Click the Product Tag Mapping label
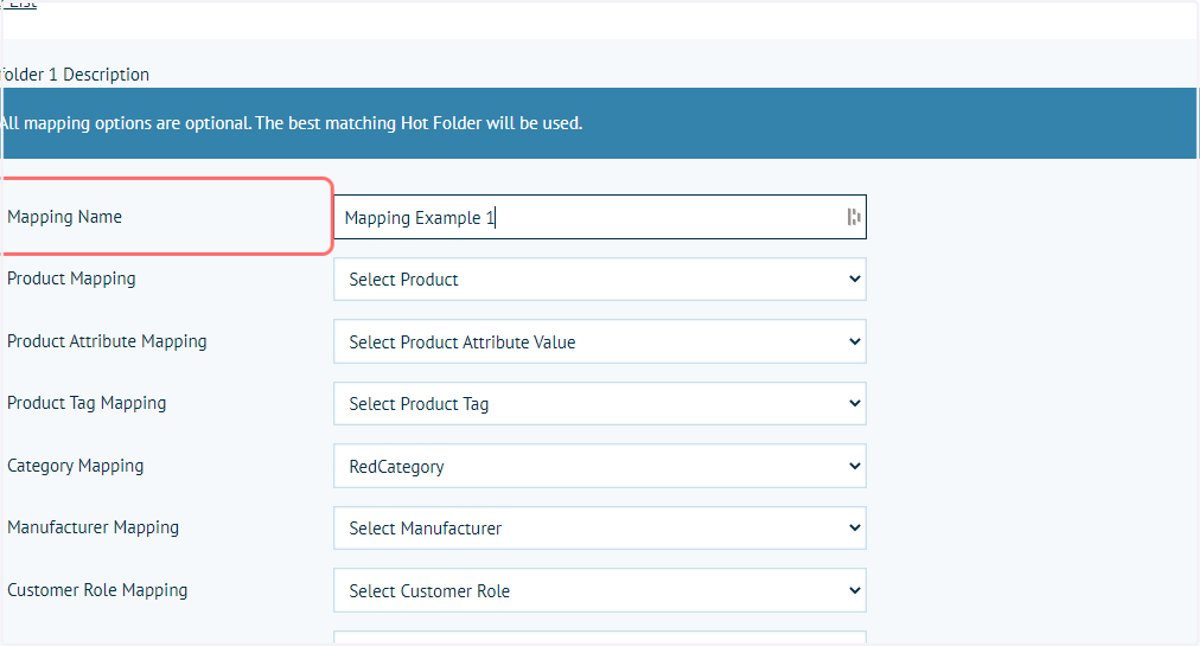This screenshot has height=646, width=1200. (x=87, y=403)
